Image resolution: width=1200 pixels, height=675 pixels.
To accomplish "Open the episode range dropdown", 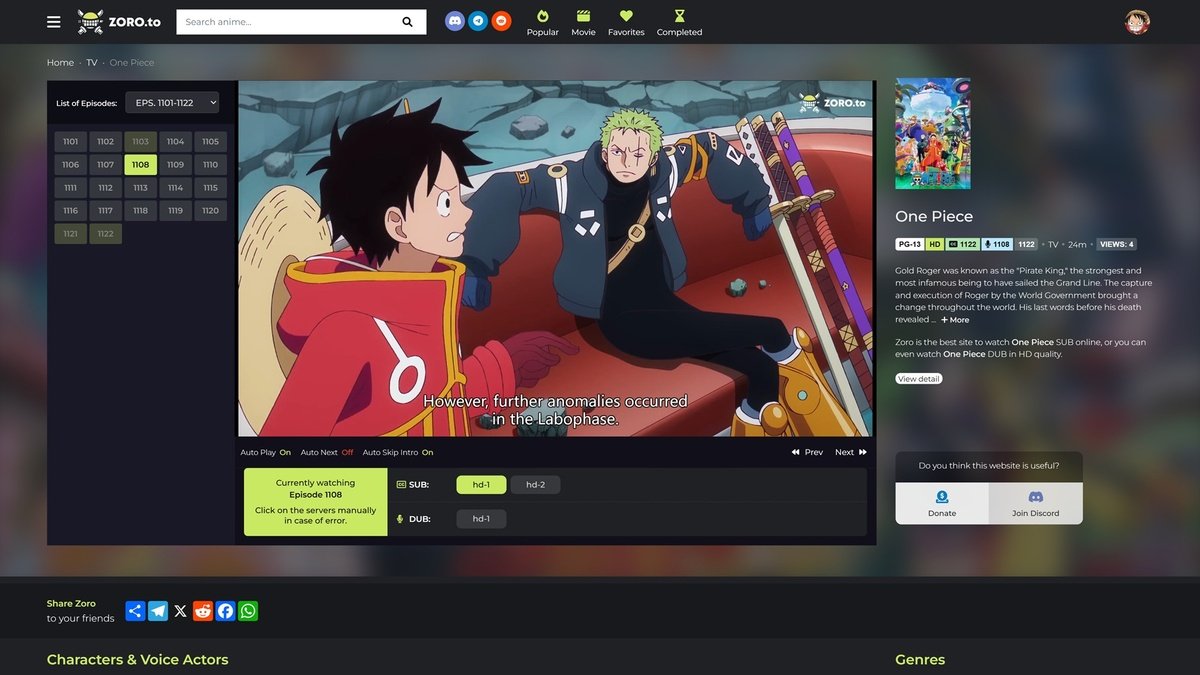I will coord(171,103).
